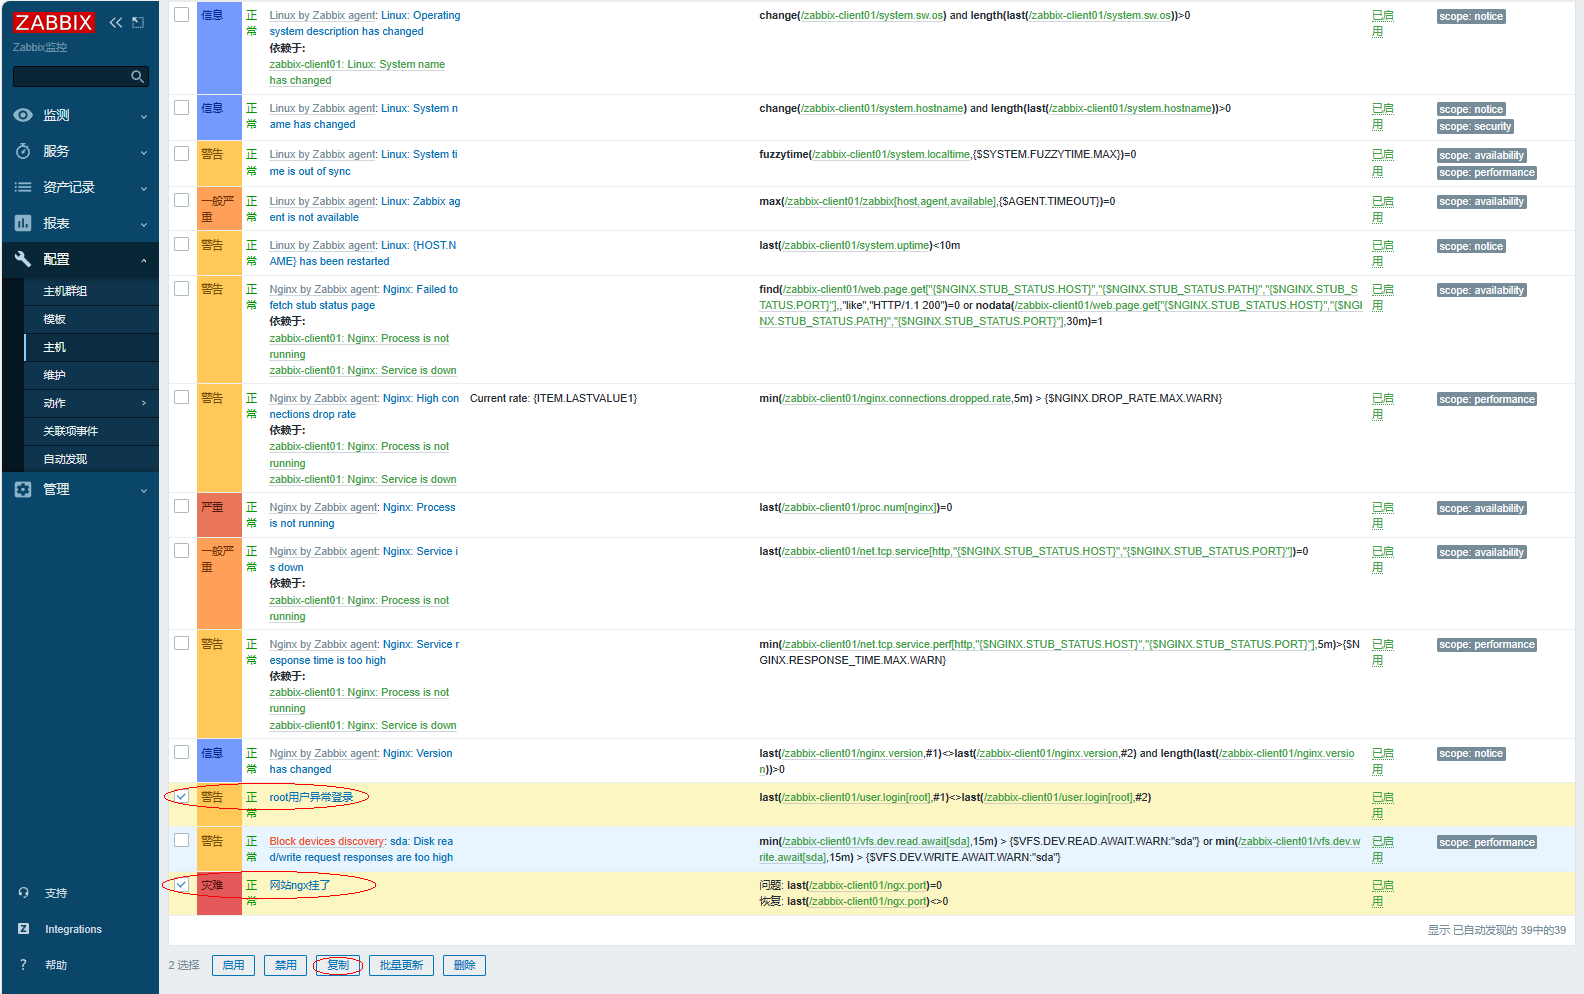Image resolution: width=1584 pixels, height=994 pixels.
Task: Collapse the sidebar with double-arrow icon
Action: tap(116, 22)
